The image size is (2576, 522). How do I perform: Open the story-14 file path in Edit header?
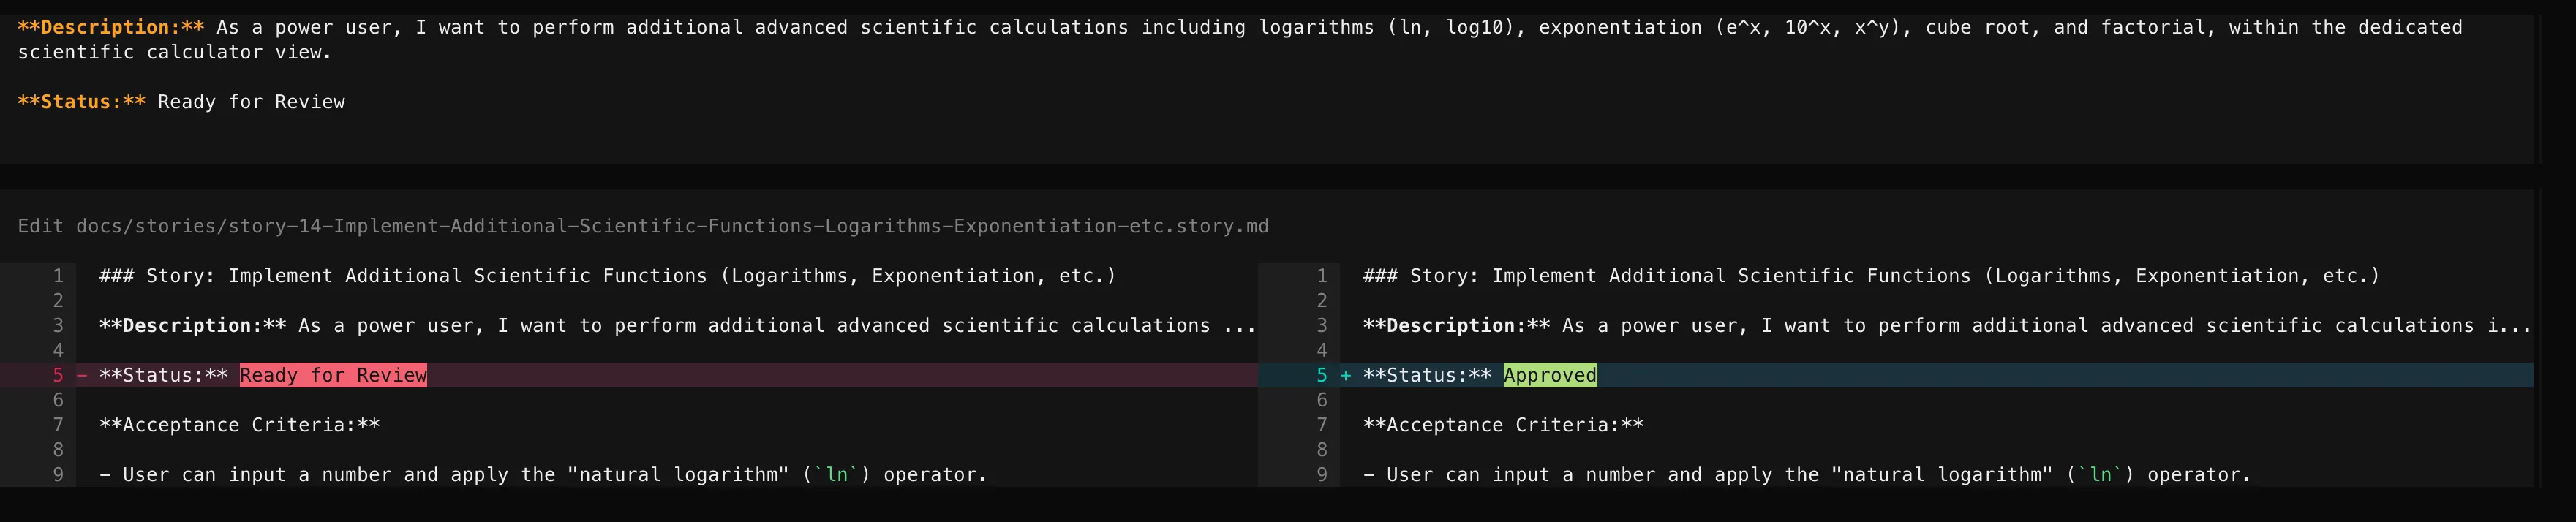(672, 226)
